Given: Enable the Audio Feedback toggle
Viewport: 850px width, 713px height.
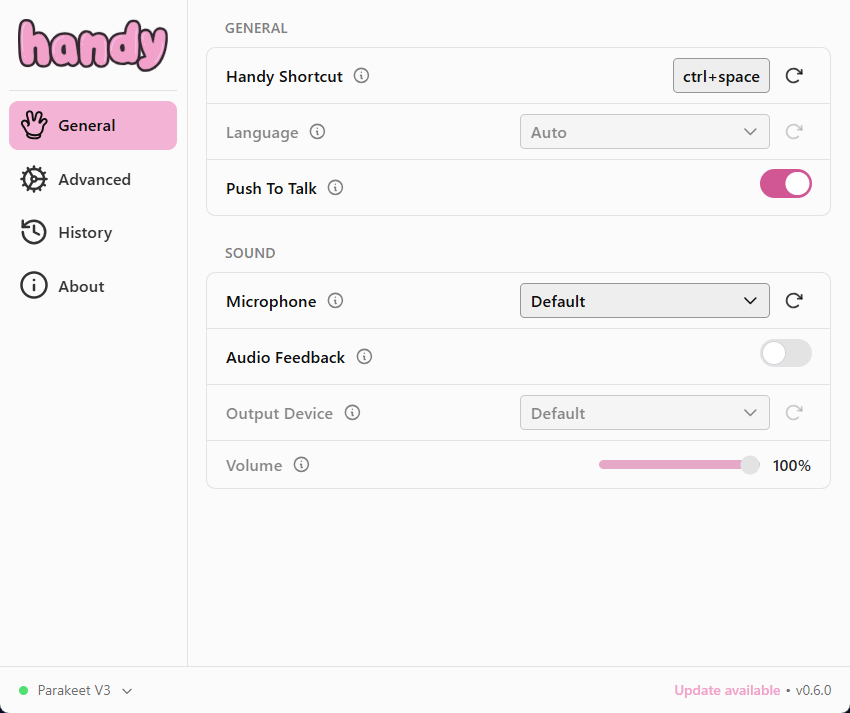Looking at the screenshot, I should (785, 353).
